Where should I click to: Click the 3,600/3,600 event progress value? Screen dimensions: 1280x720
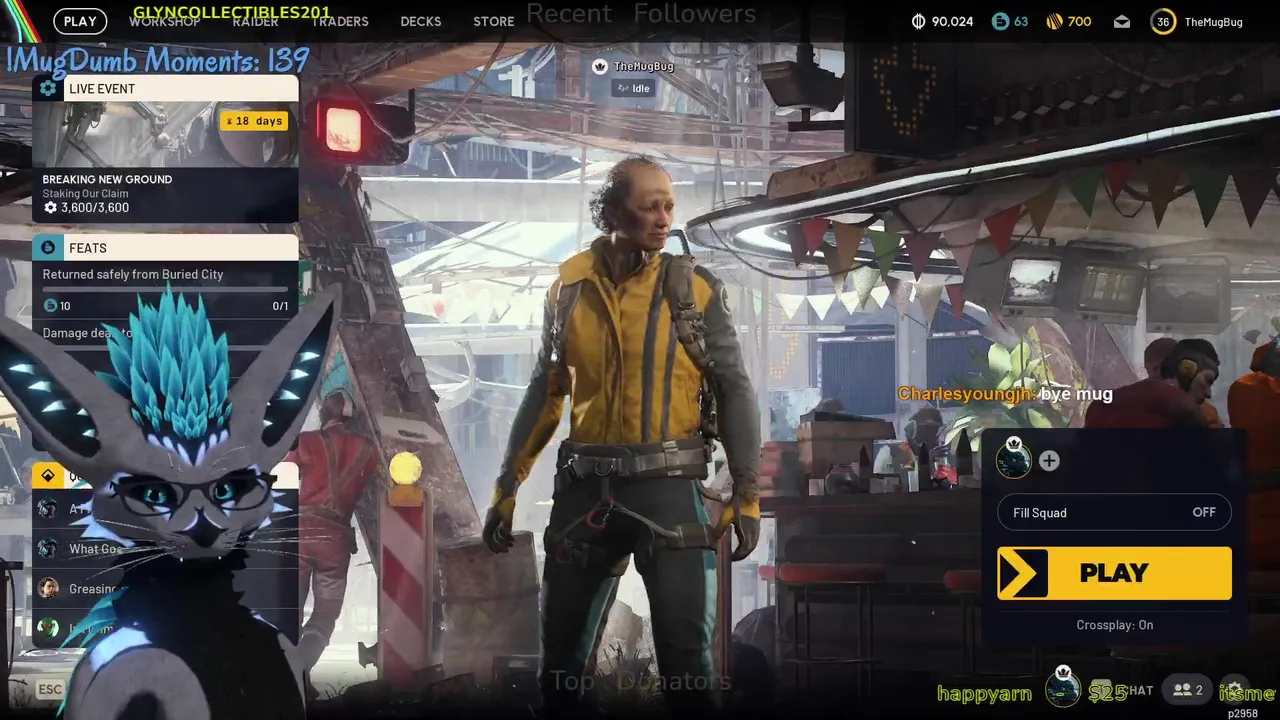(x=95, y=208)
